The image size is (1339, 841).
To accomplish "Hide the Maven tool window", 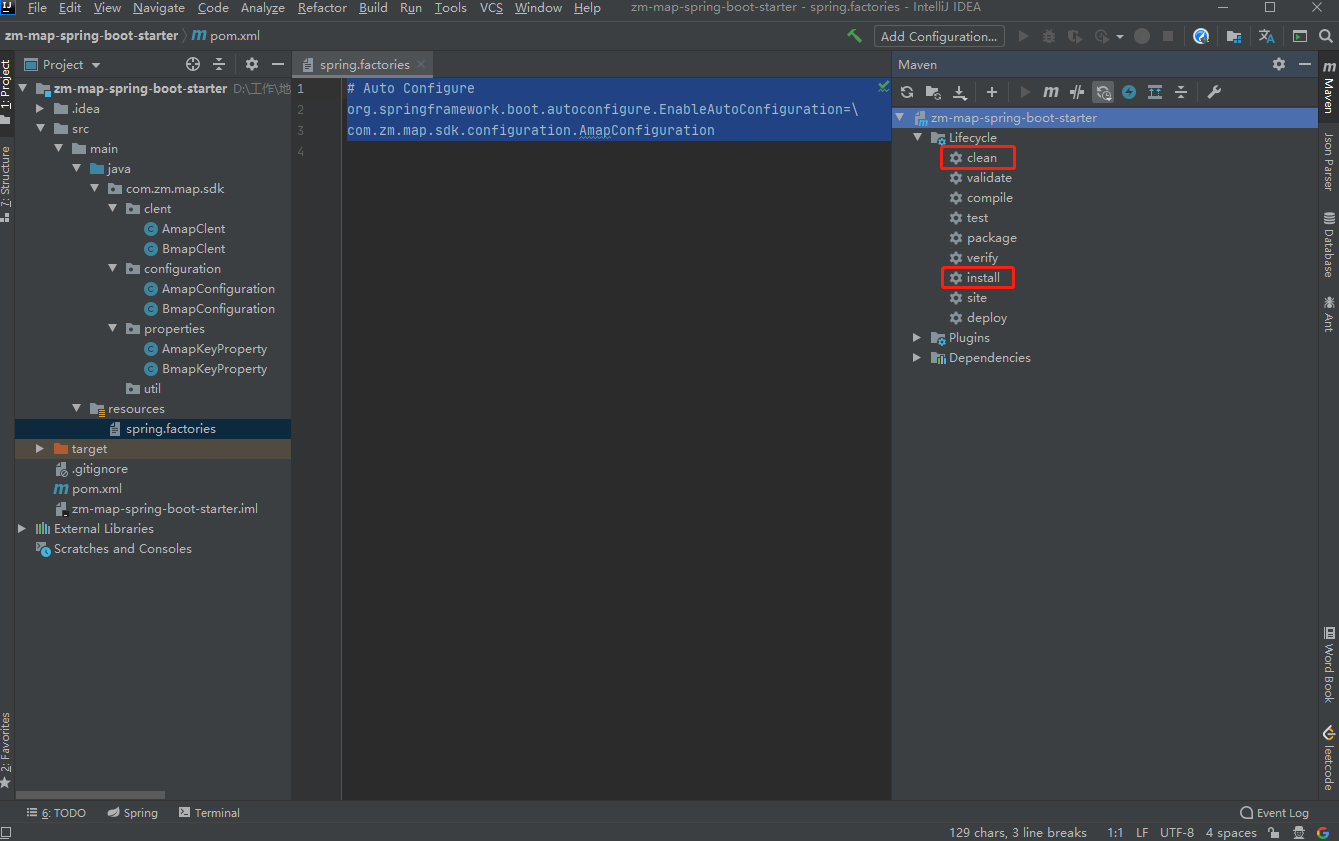I will [1304, 64].
